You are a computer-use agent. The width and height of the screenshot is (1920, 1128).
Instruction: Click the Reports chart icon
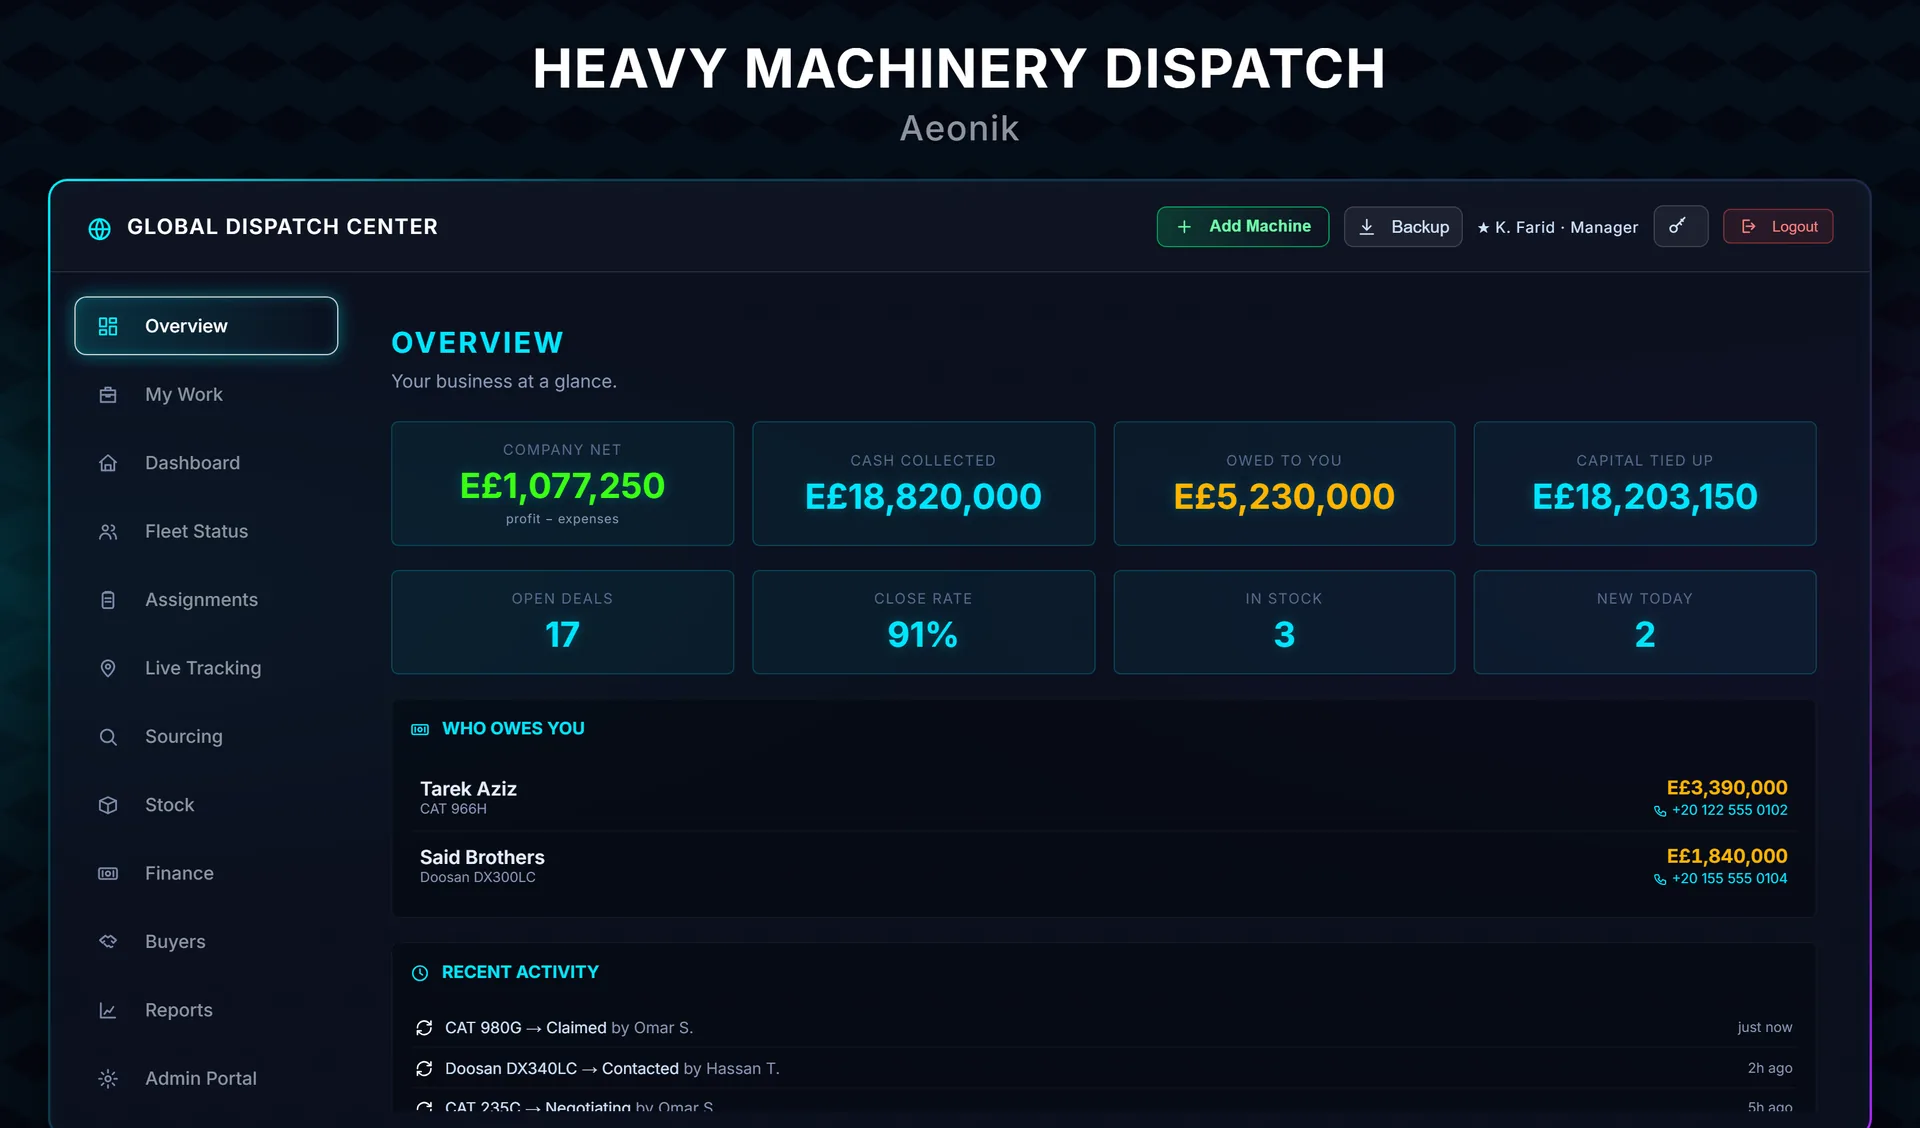point(108,1011)
